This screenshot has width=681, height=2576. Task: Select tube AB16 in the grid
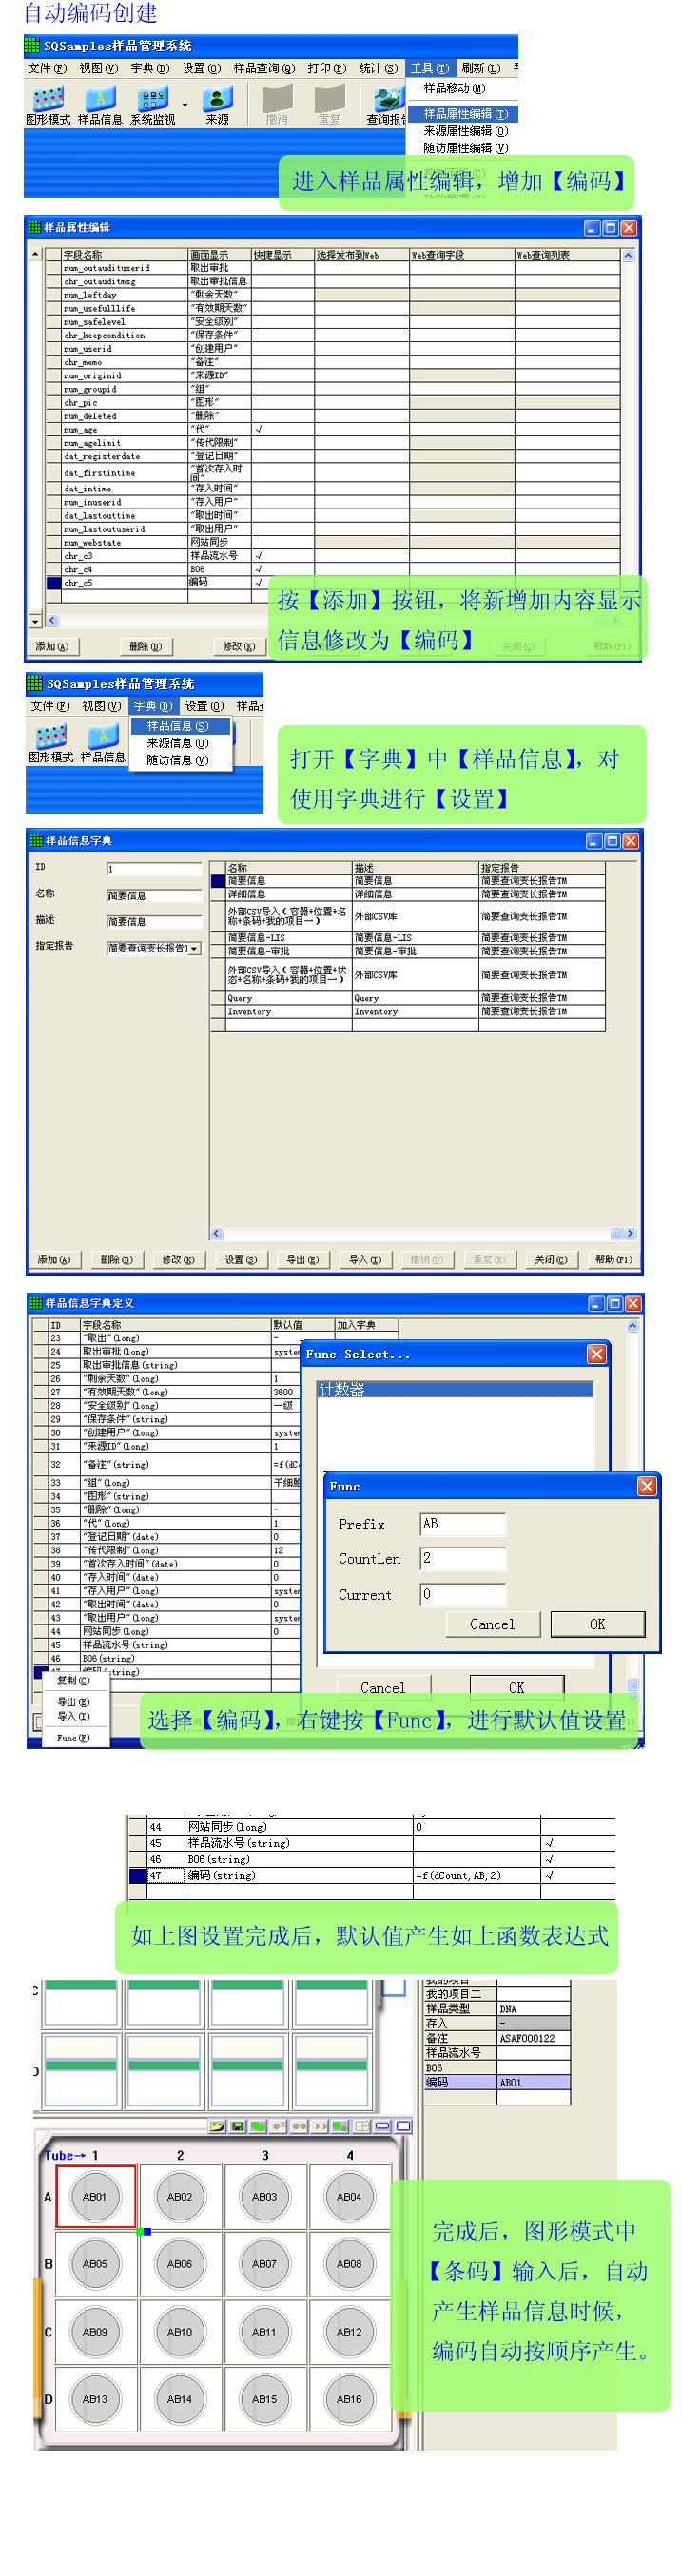pos(349,2398)
